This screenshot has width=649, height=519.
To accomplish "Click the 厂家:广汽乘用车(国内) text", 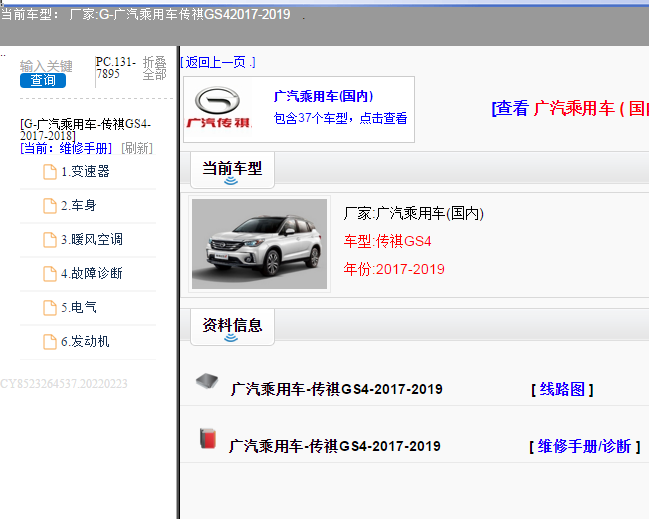I will (x=413, y=214).
